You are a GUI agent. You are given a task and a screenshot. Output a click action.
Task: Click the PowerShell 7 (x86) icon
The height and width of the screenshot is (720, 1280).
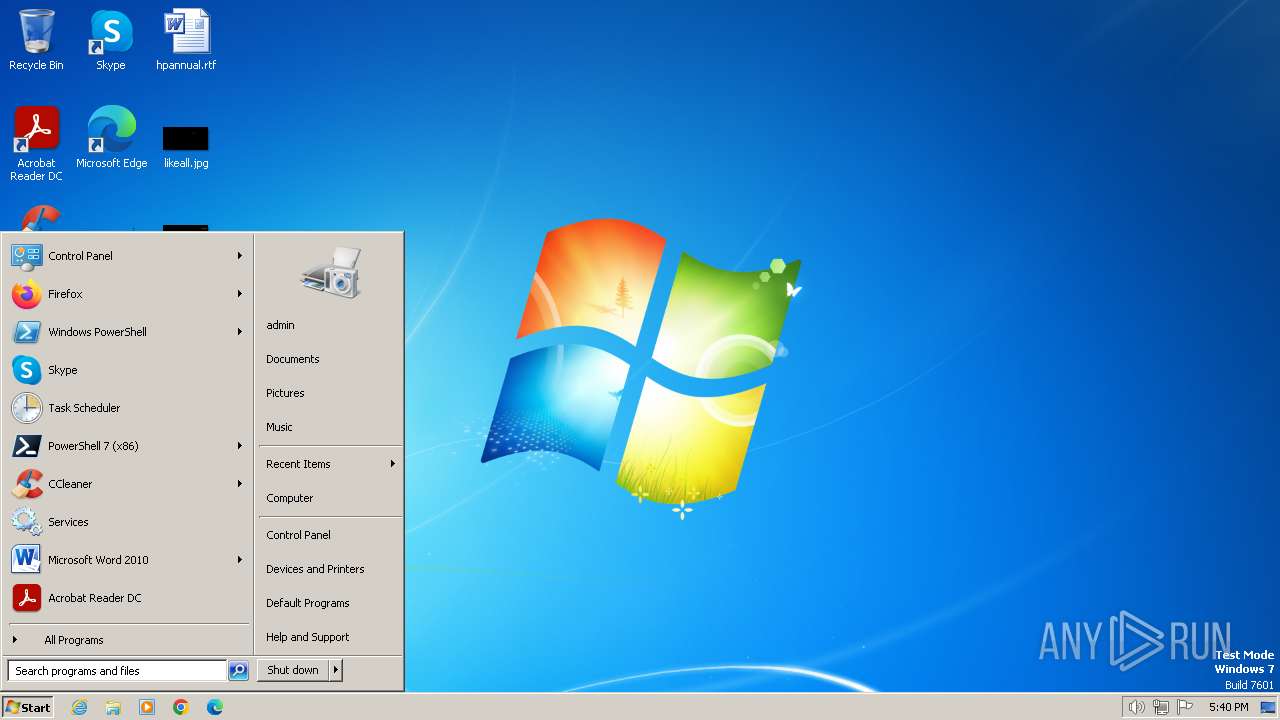[26, 446]
